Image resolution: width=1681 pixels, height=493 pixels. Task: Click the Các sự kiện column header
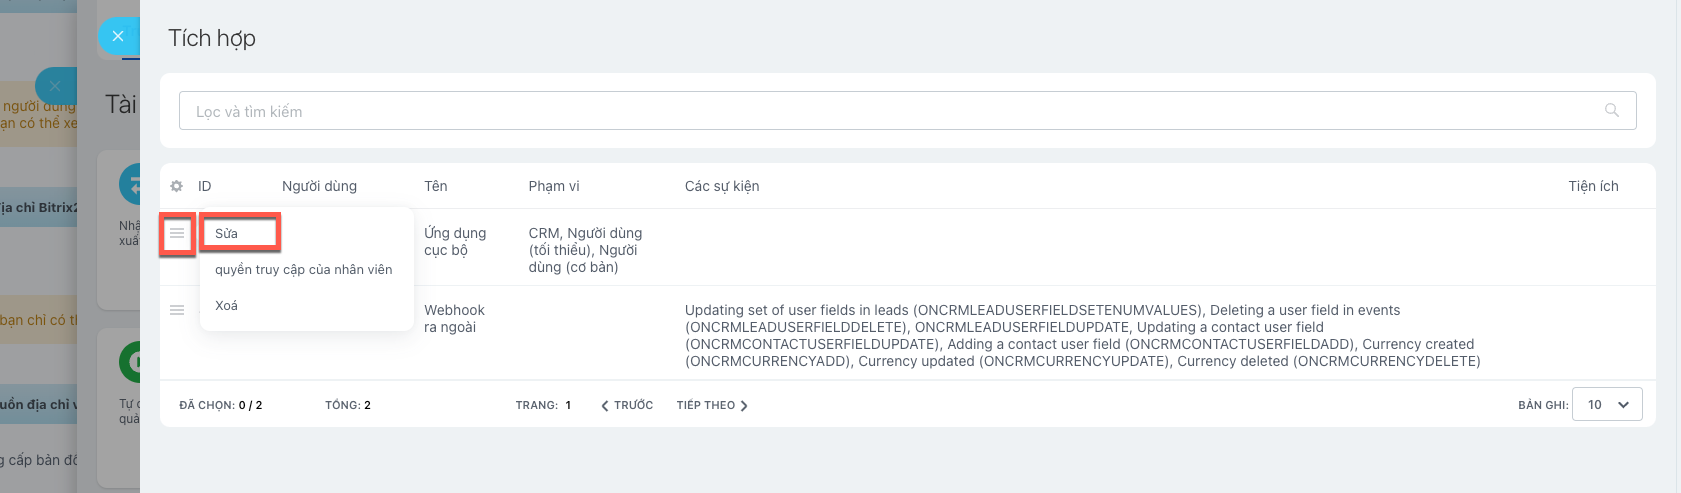click(722, 187)
